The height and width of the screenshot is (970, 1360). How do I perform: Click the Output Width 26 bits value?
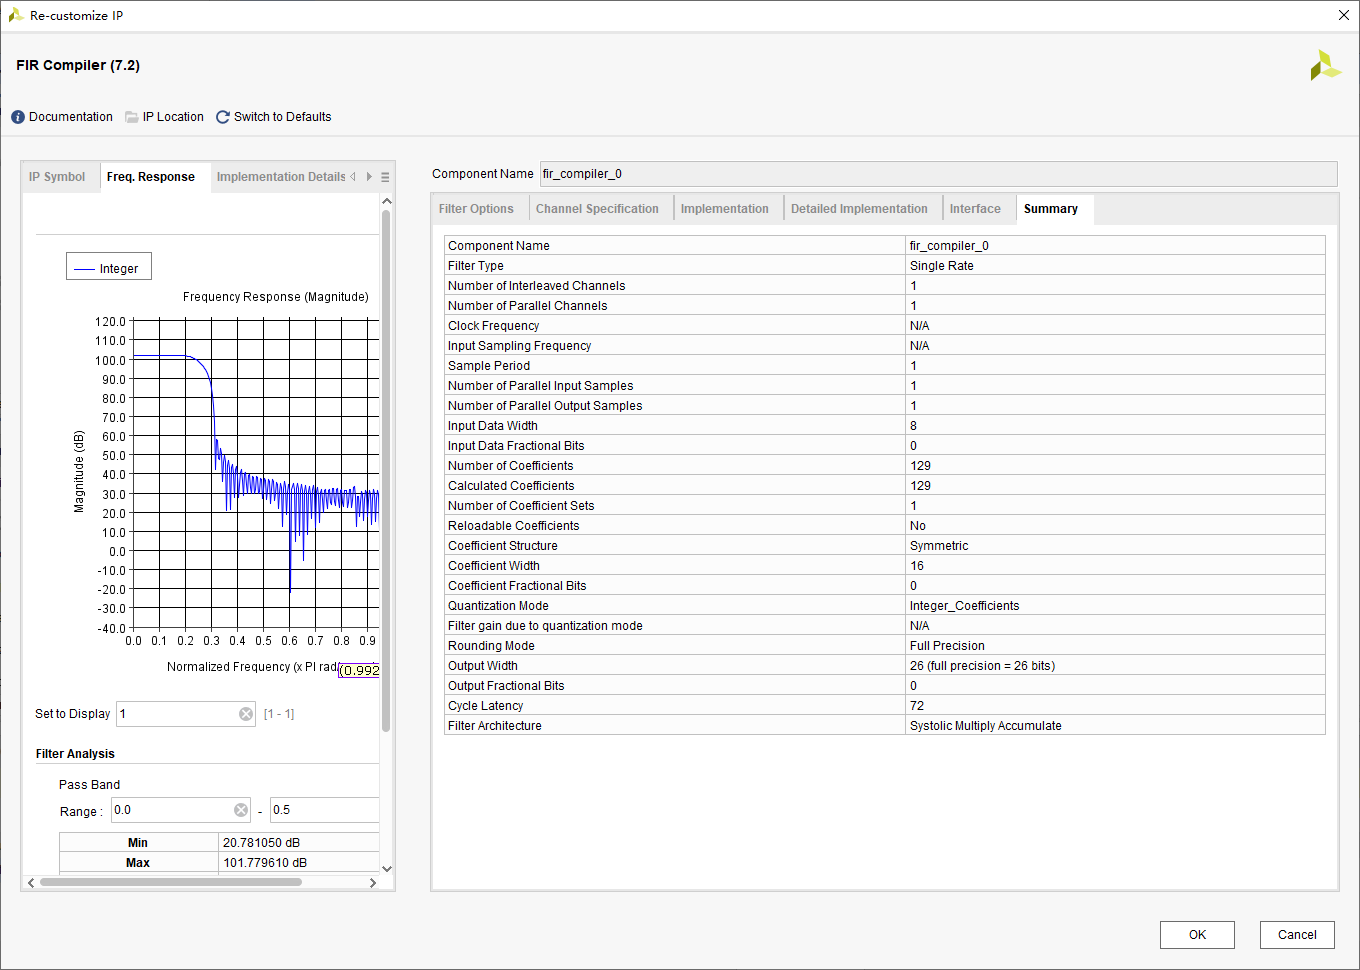(982, 666)
